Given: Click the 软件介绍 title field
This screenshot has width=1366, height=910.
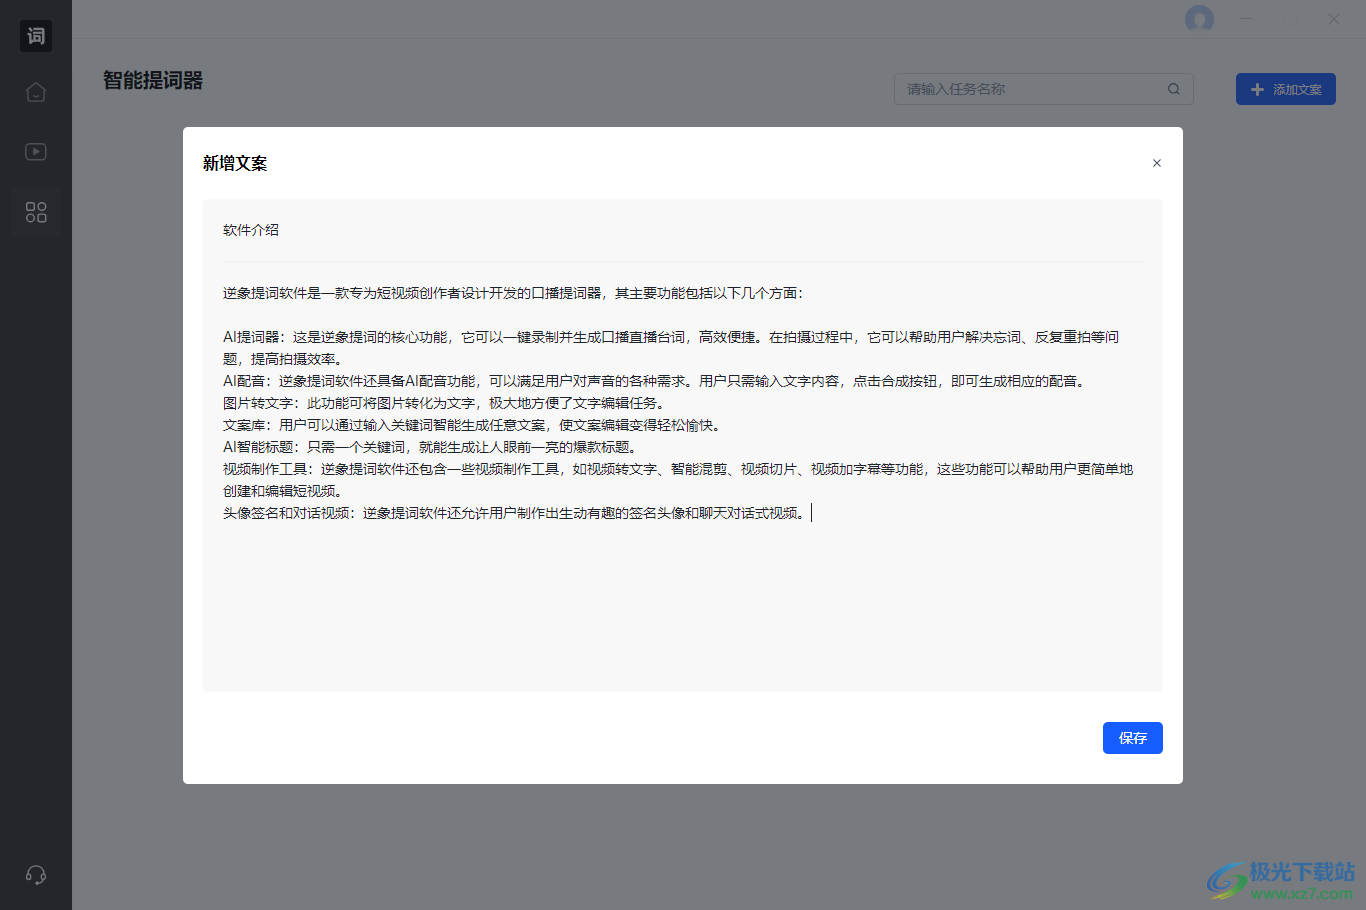Looking at the screenshot, I should 683,230.
